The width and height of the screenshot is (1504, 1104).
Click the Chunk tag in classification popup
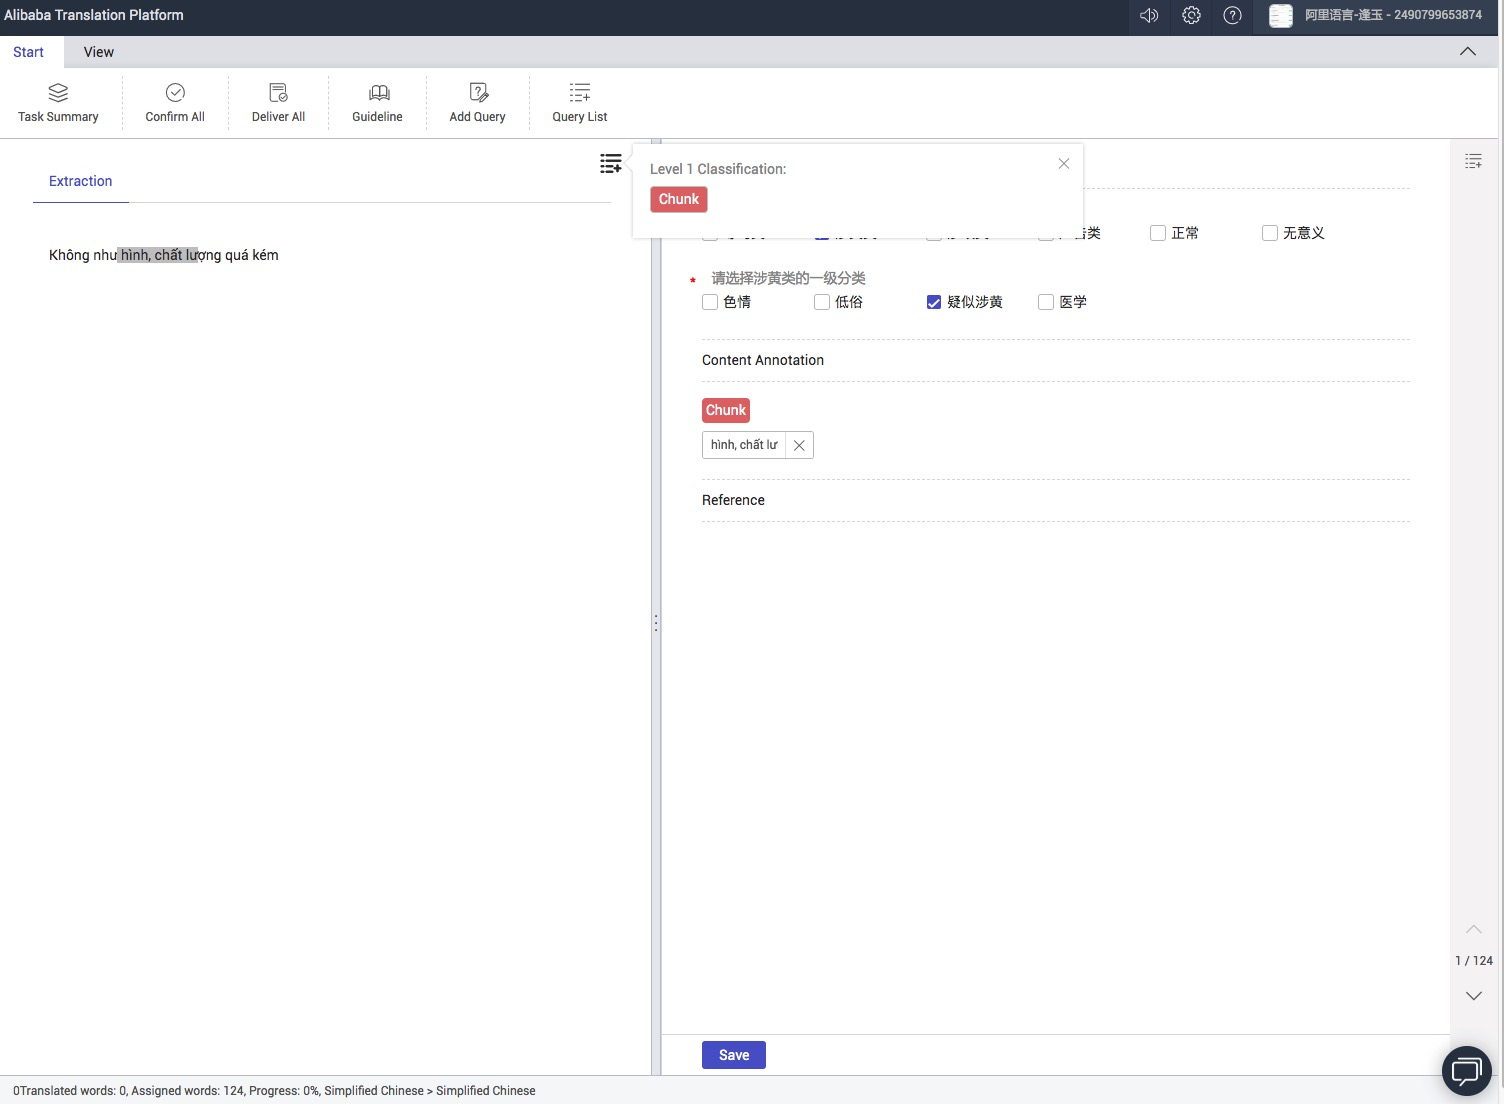(679, 199)
